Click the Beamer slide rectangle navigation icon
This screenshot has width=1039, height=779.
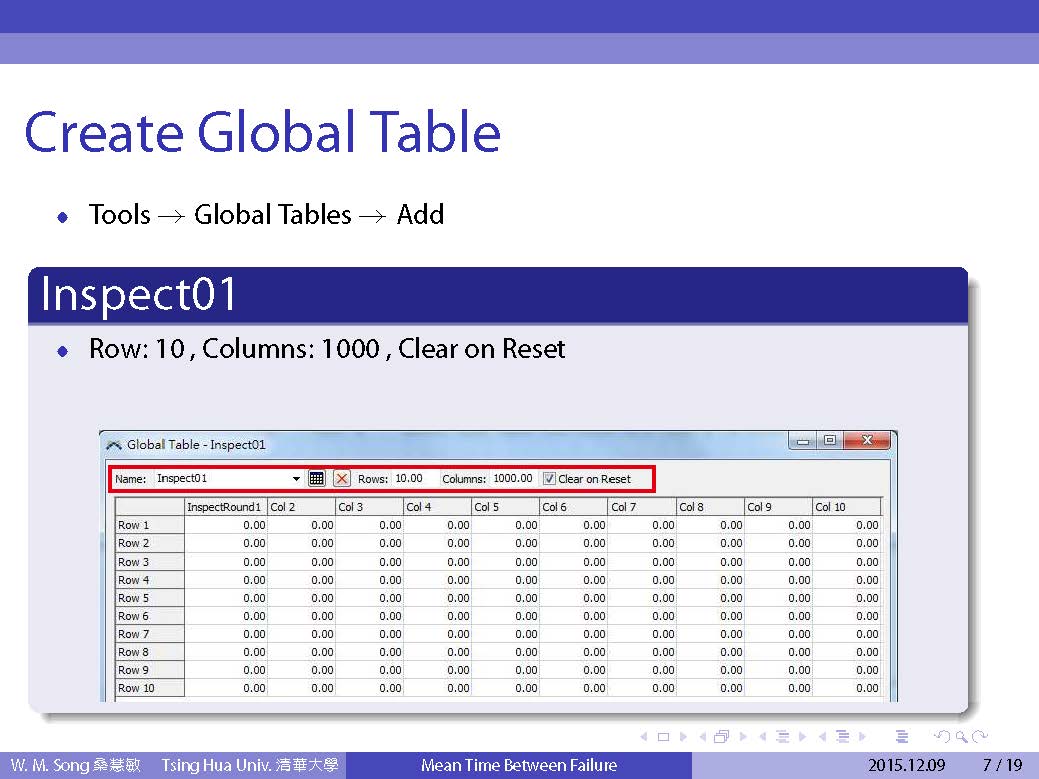662,737
